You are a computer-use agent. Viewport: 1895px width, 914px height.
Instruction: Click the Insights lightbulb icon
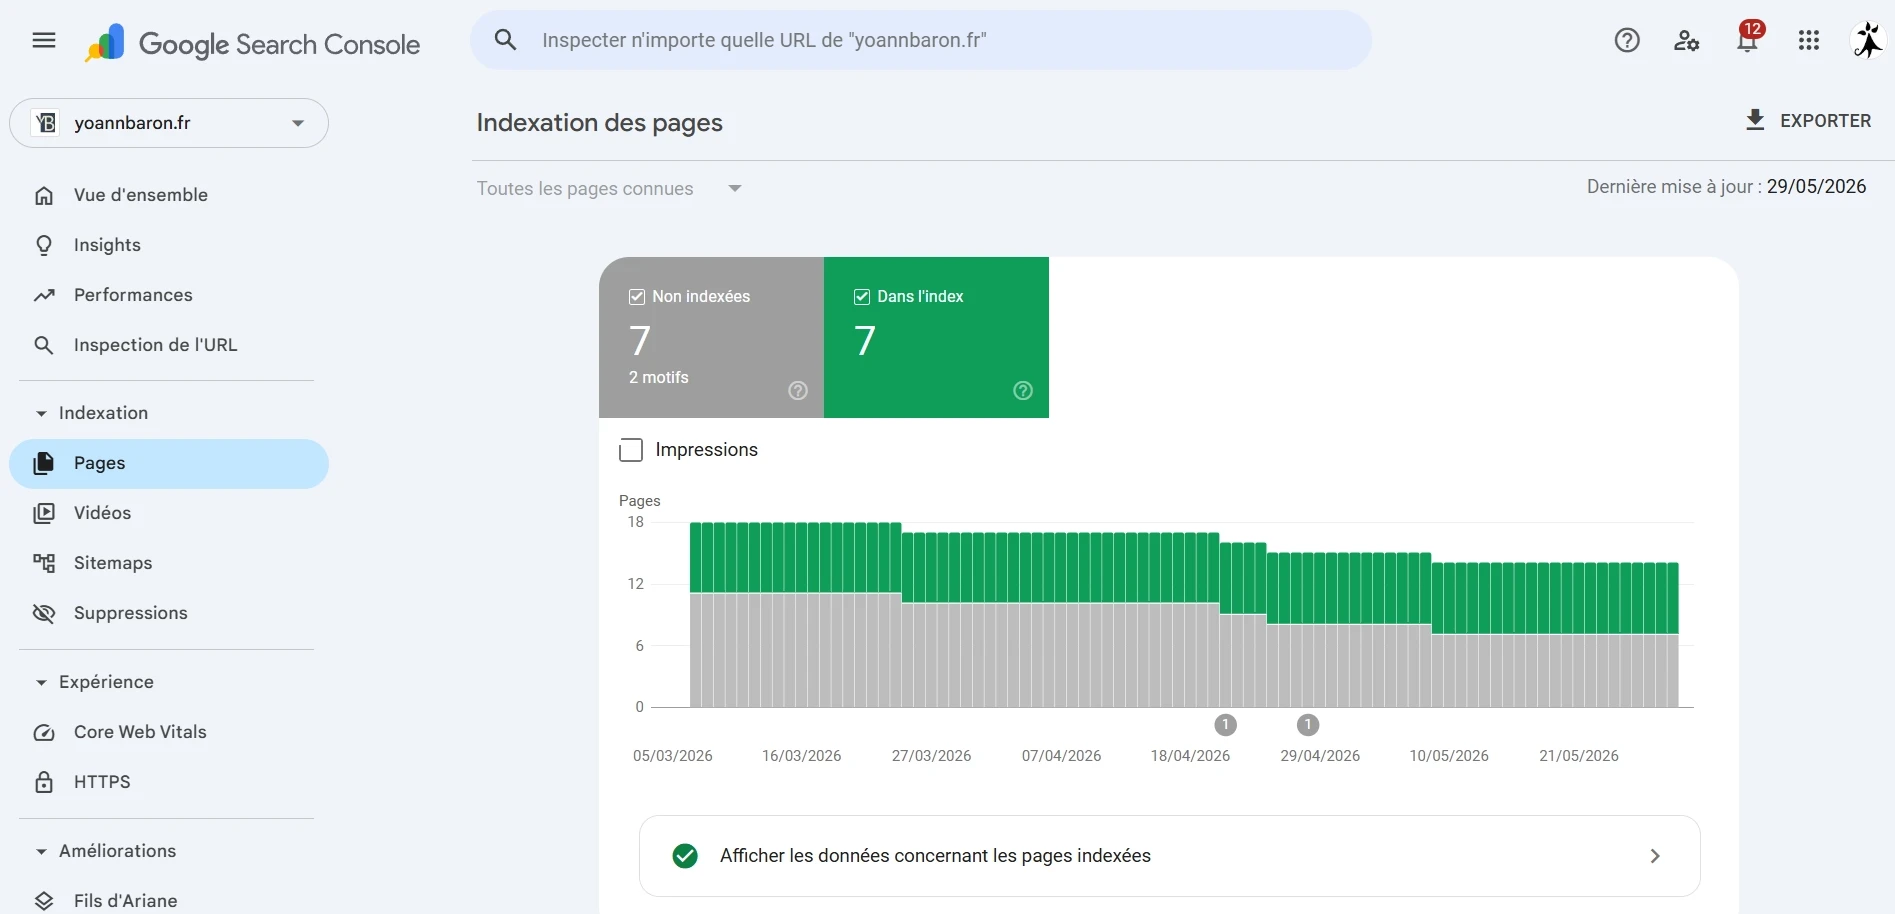(44, 245)
